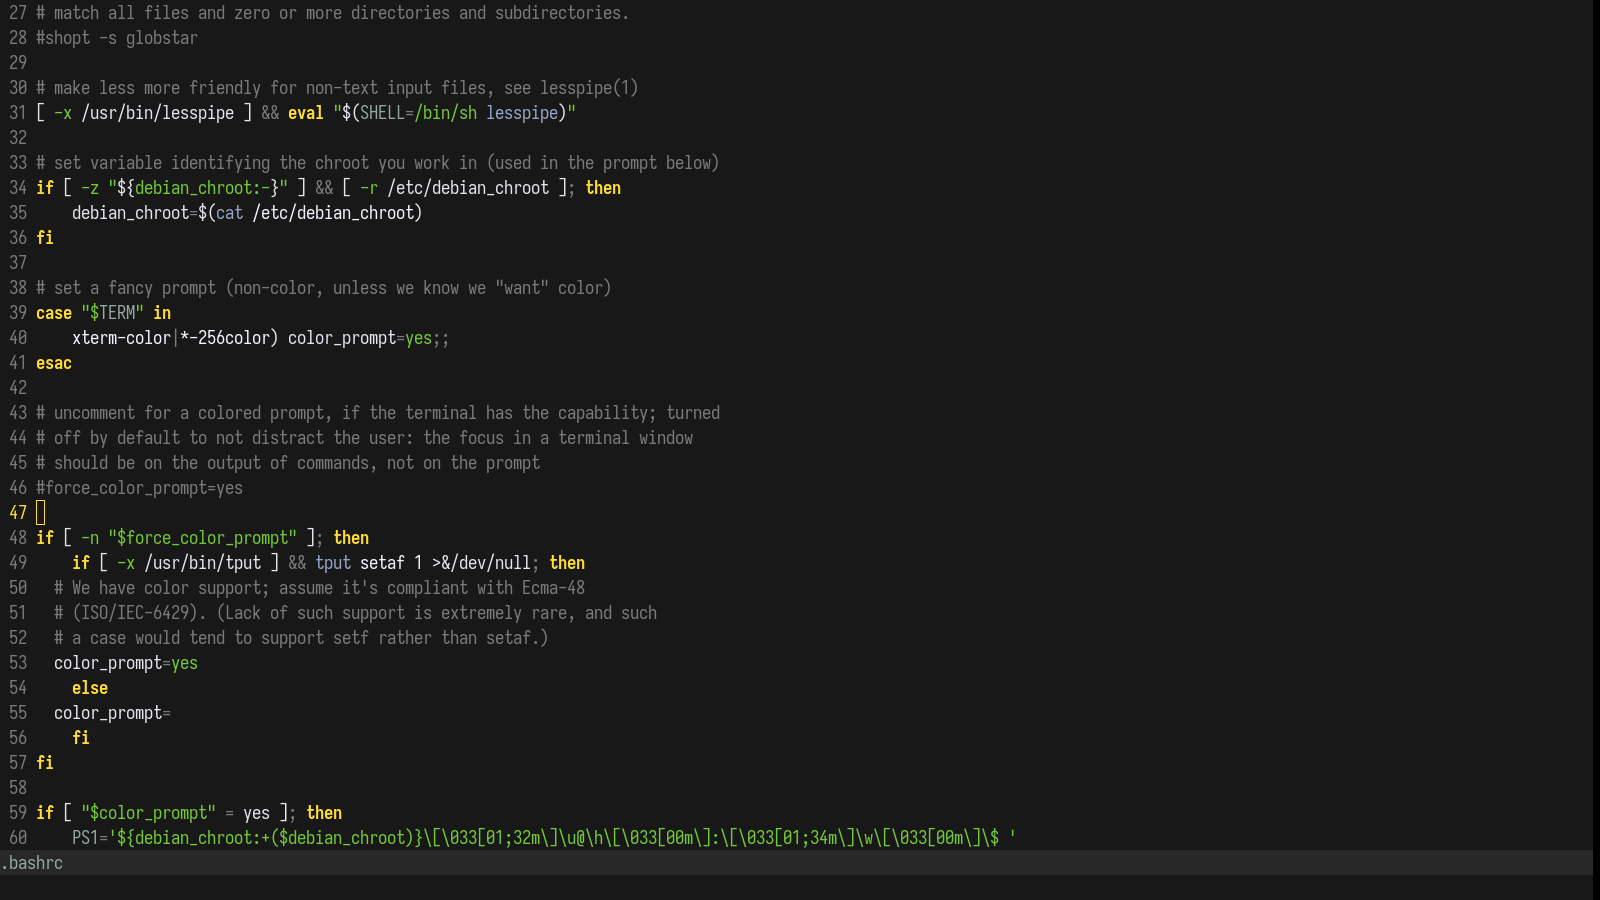The height and width of the screenshot is (900, 1600).
Task: Click 'PS1=' assignment on line 60
Action: [90, 838]
